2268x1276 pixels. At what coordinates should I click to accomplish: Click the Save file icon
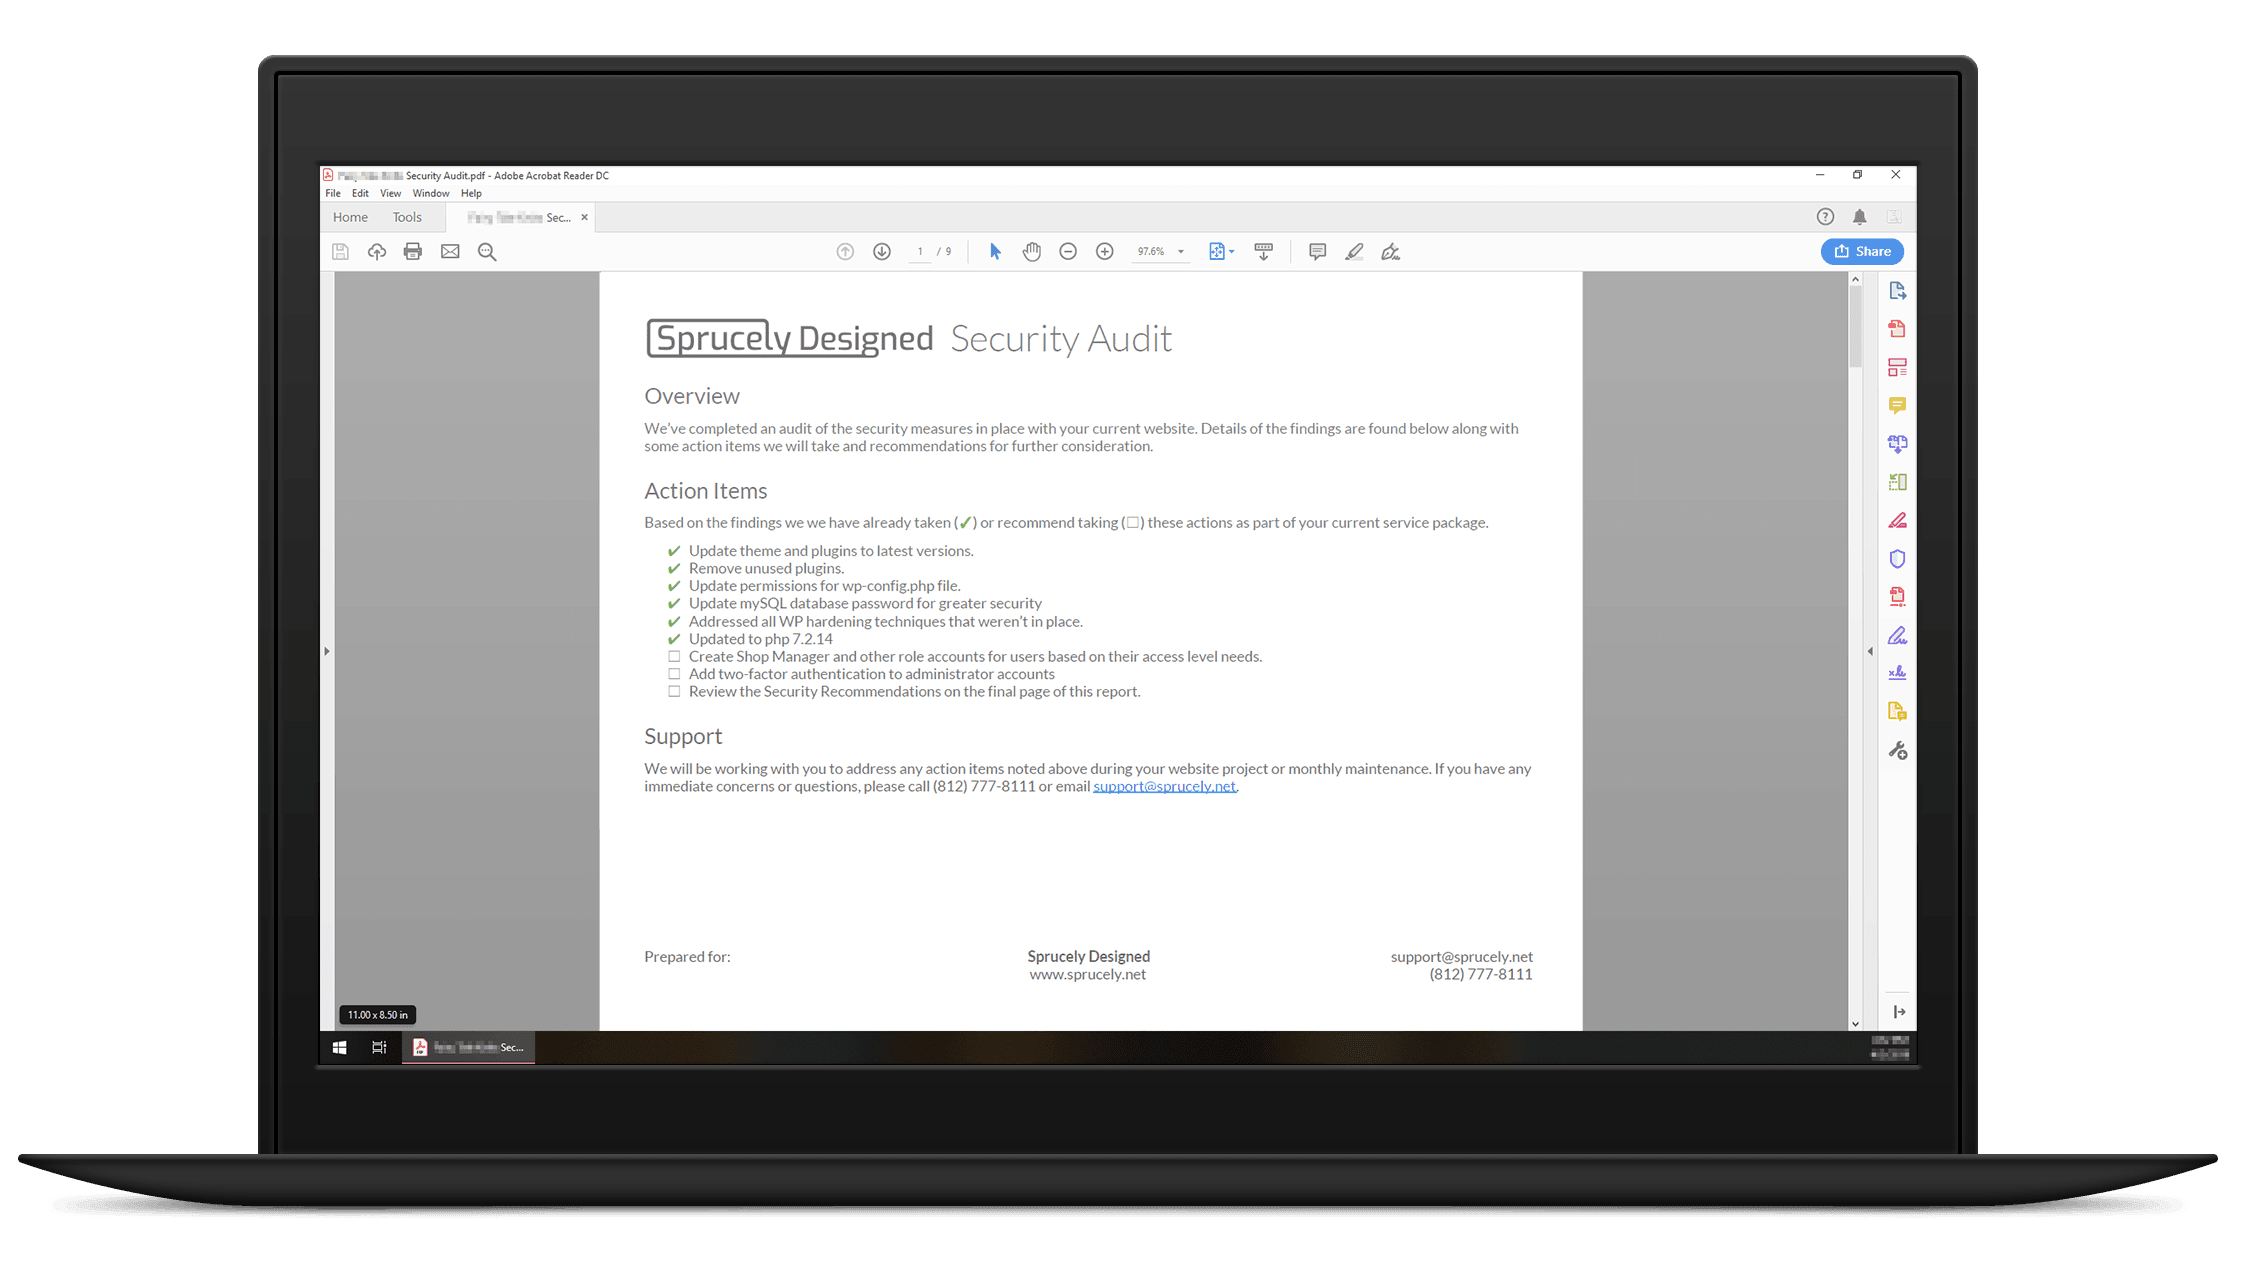(x=340, y=252)
